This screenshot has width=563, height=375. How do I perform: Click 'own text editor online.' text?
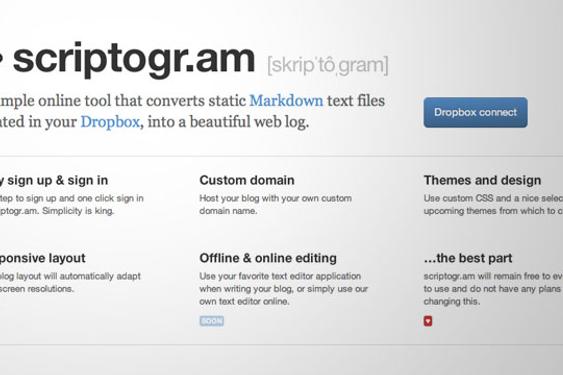[x=244, y=301]
